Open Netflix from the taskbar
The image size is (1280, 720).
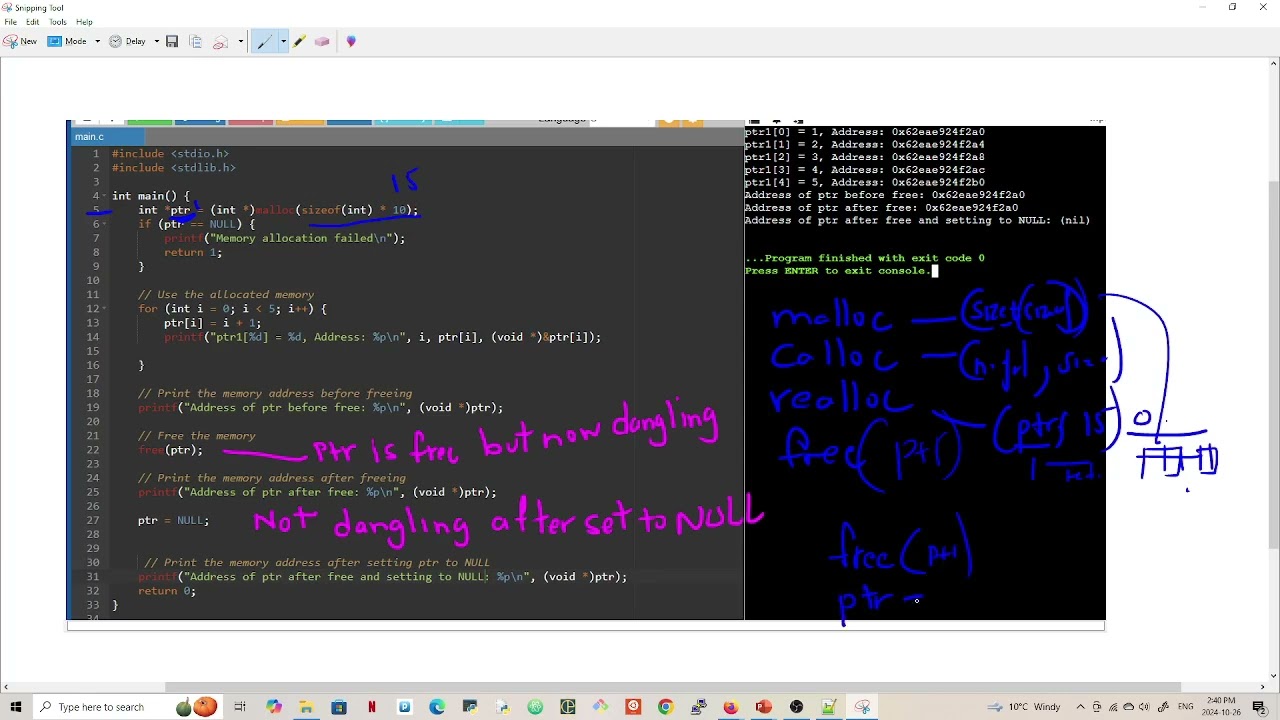tap(372, 707)
